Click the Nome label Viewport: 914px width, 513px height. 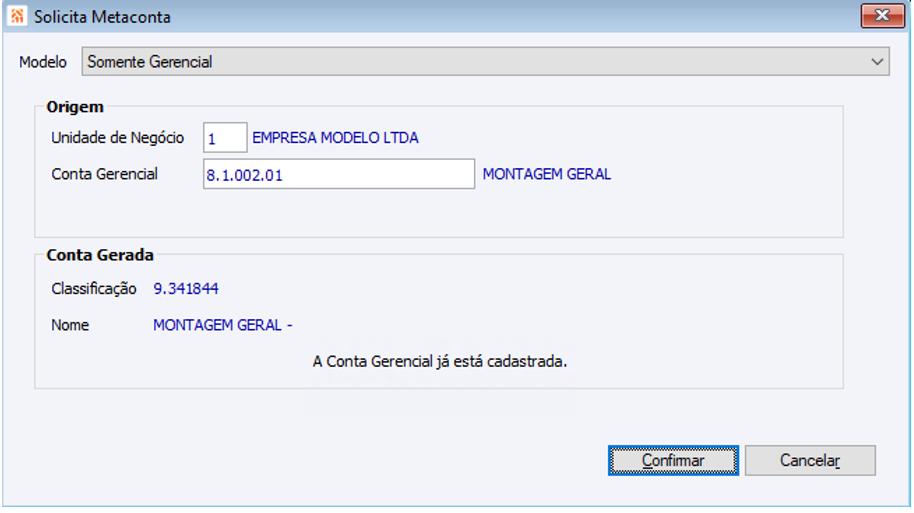[70, 325]
